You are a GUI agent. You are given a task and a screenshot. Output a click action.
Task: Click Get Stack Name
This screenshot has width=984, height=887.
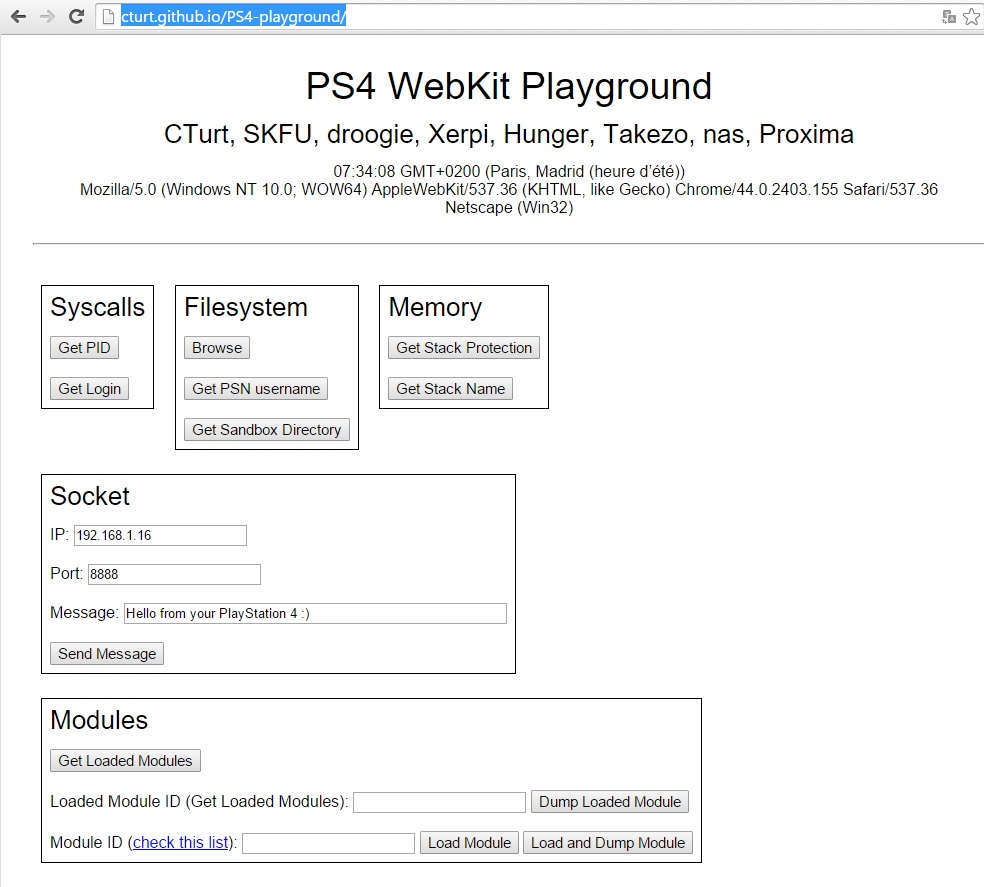(x=450, y=389)
